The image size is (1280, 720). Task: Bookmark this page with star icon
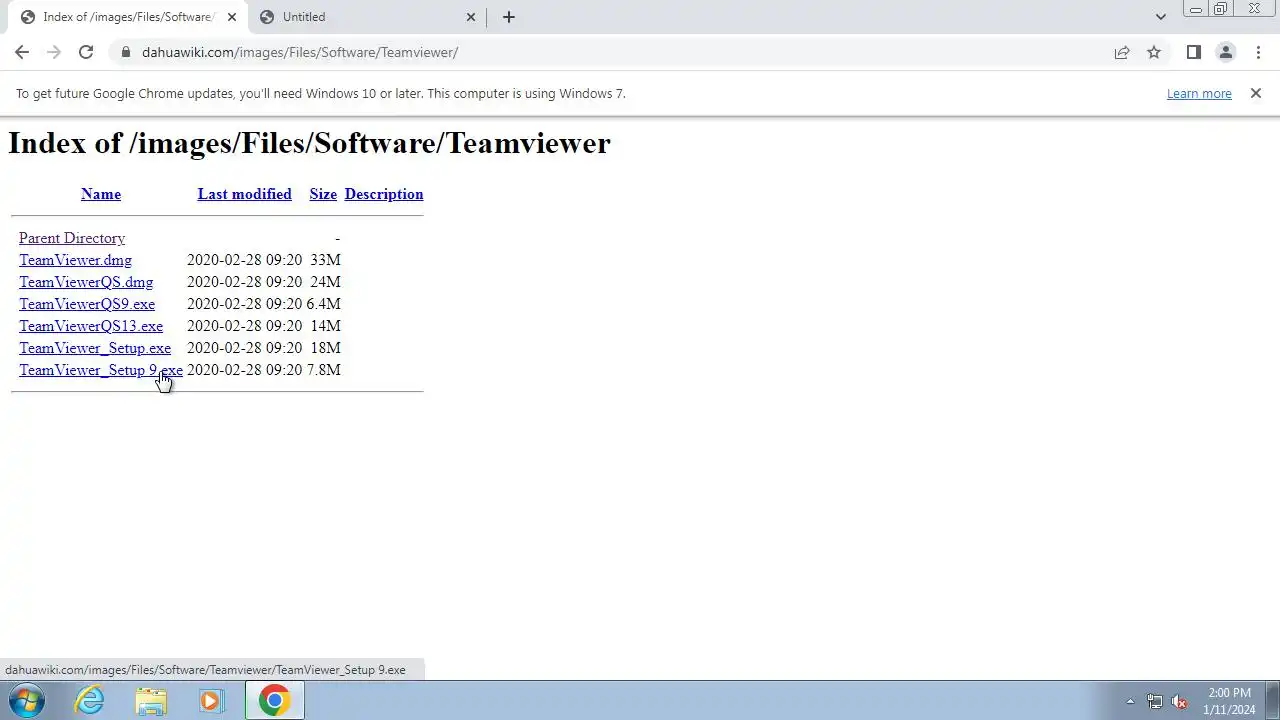pyautogui.click(x=1154, y=52)
